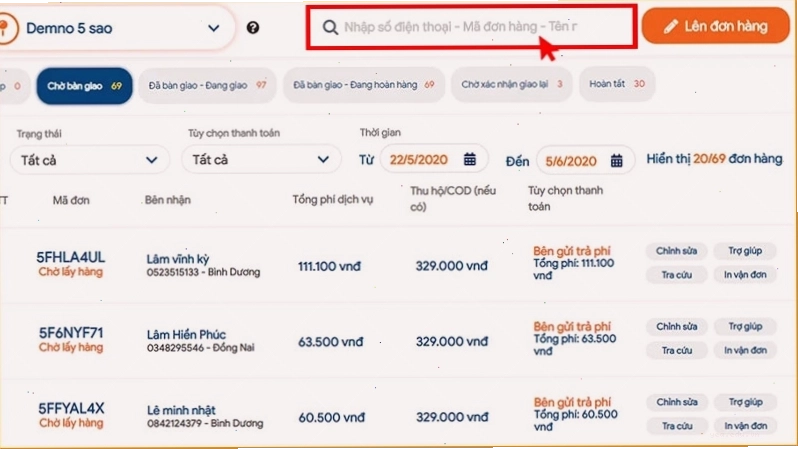This screenshot has width=798, height=451.
Task: Open order code 5FFYAL4X
Action: tap(71, 408)
